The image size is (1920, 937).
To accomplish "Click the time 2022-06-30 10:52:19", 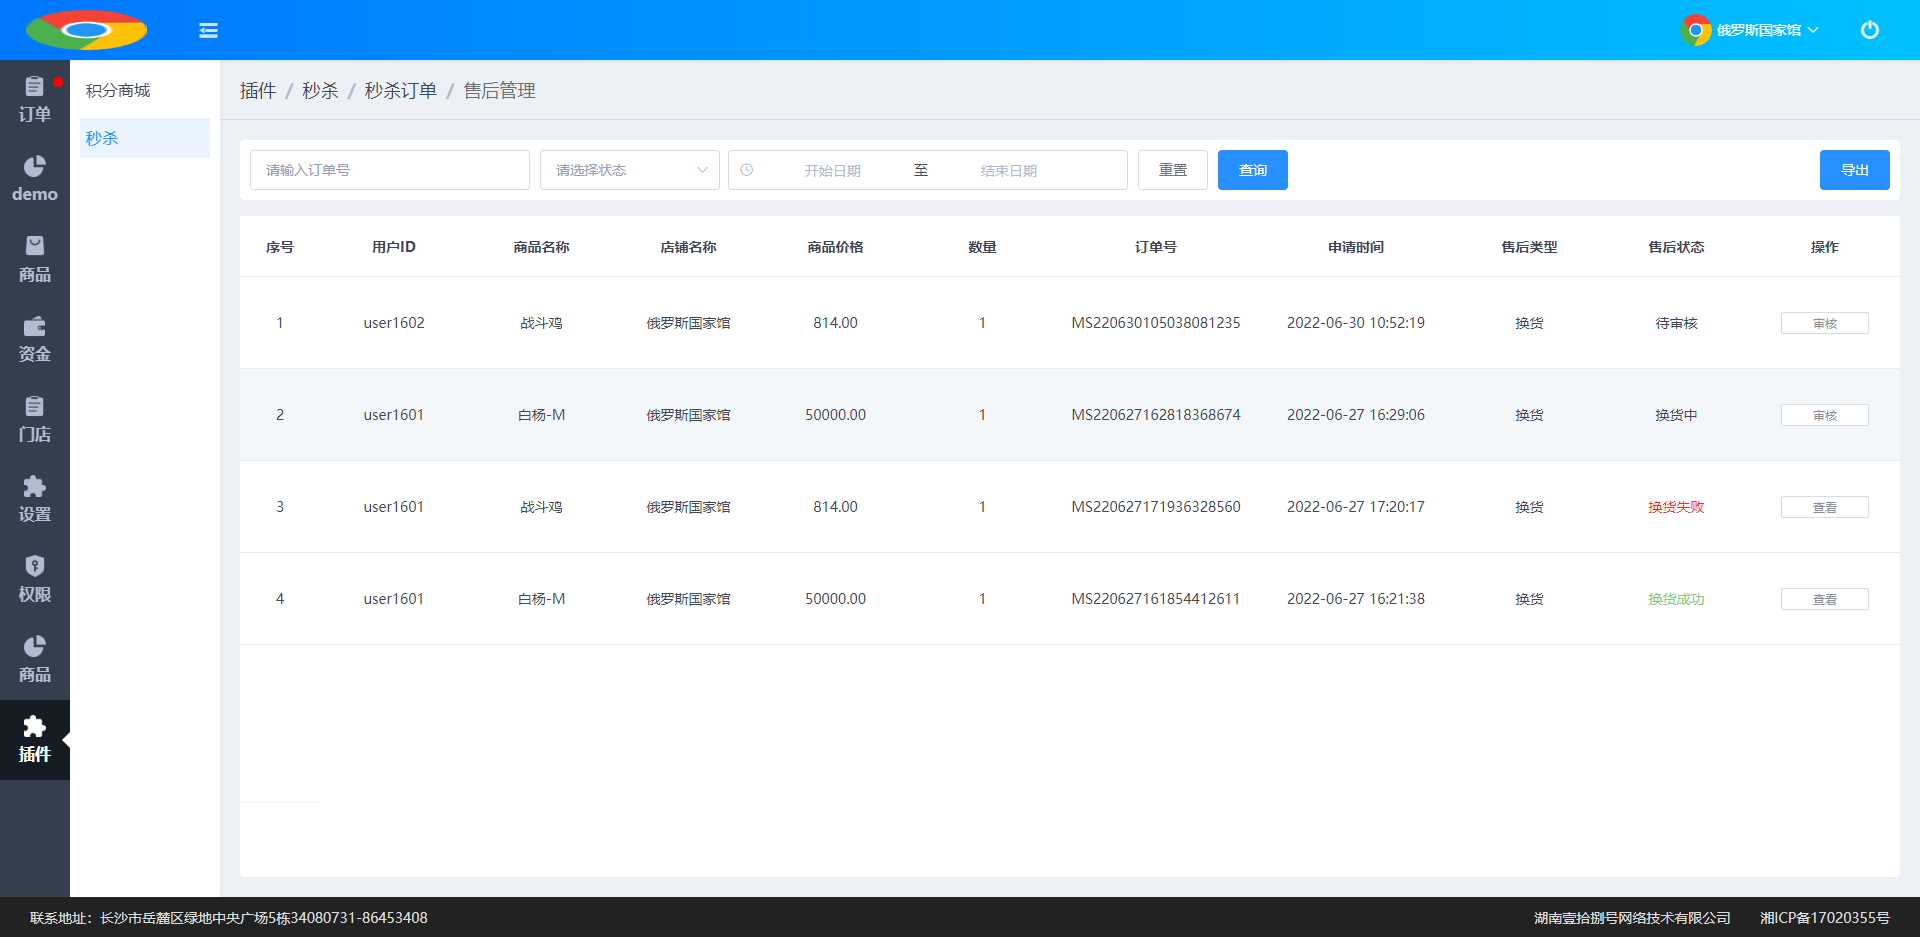I will [1356, 323].
